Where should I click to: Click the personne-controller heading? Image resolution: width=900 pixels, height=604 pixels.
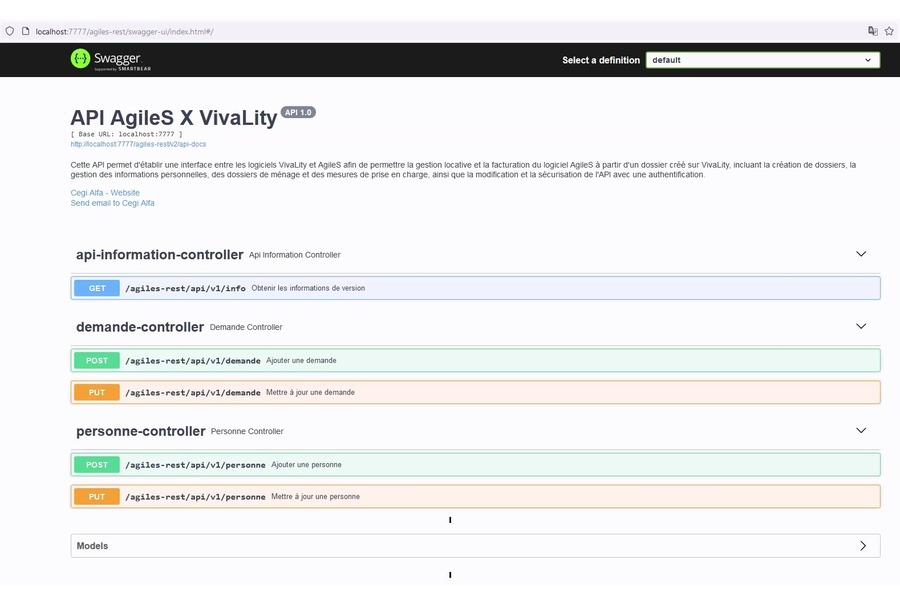point(141,431)
